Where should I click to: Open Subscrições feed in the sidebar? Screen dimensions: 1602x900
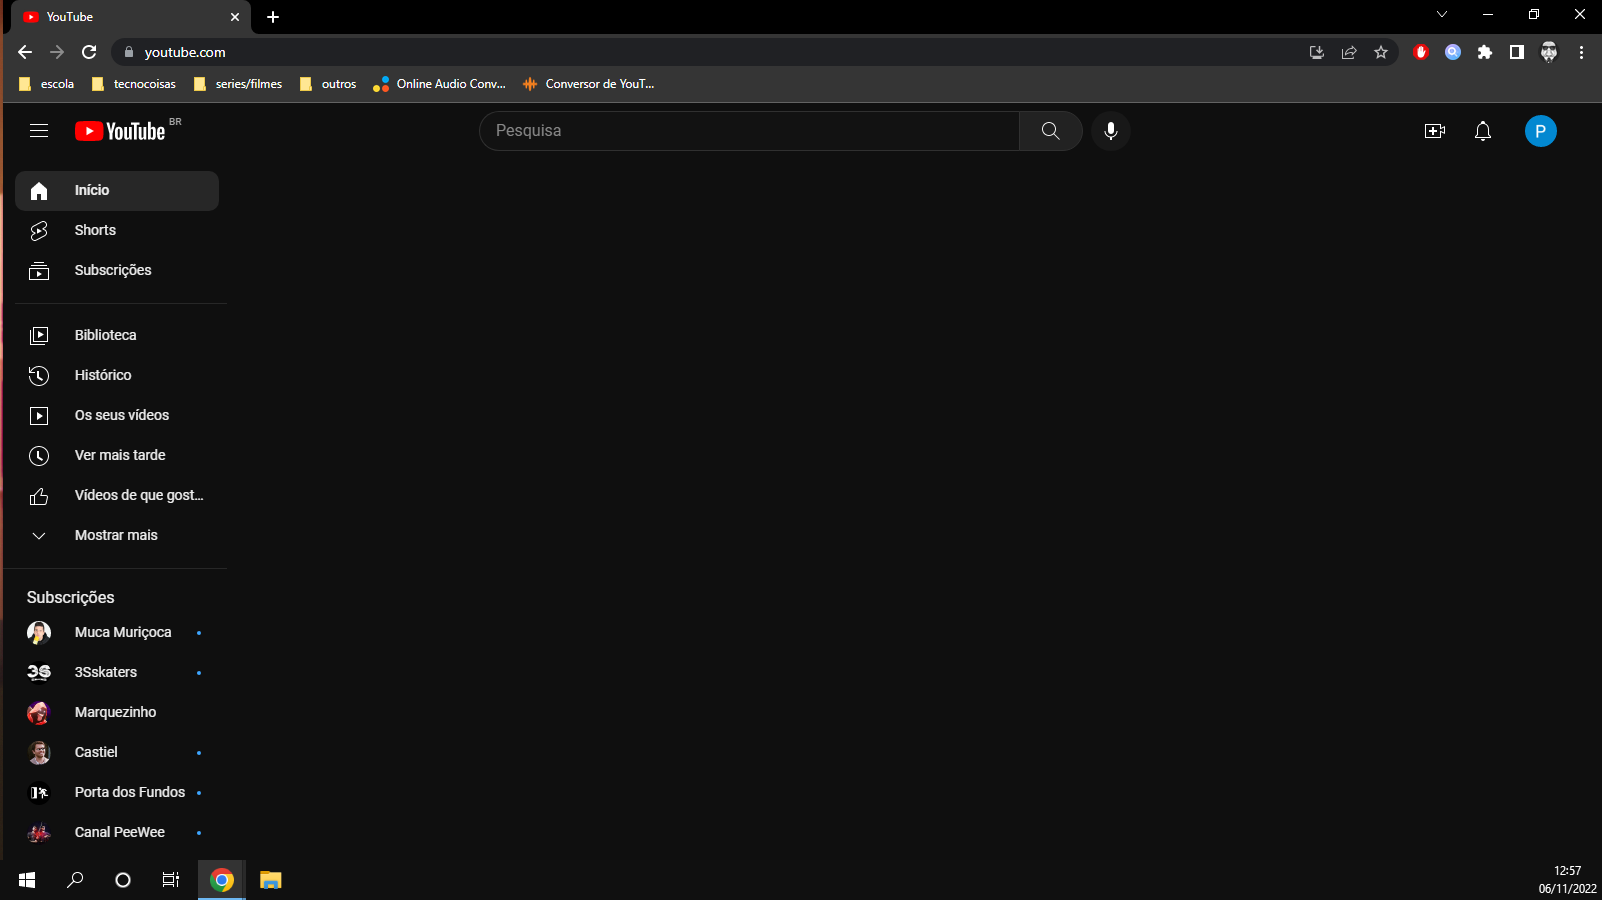117,271
